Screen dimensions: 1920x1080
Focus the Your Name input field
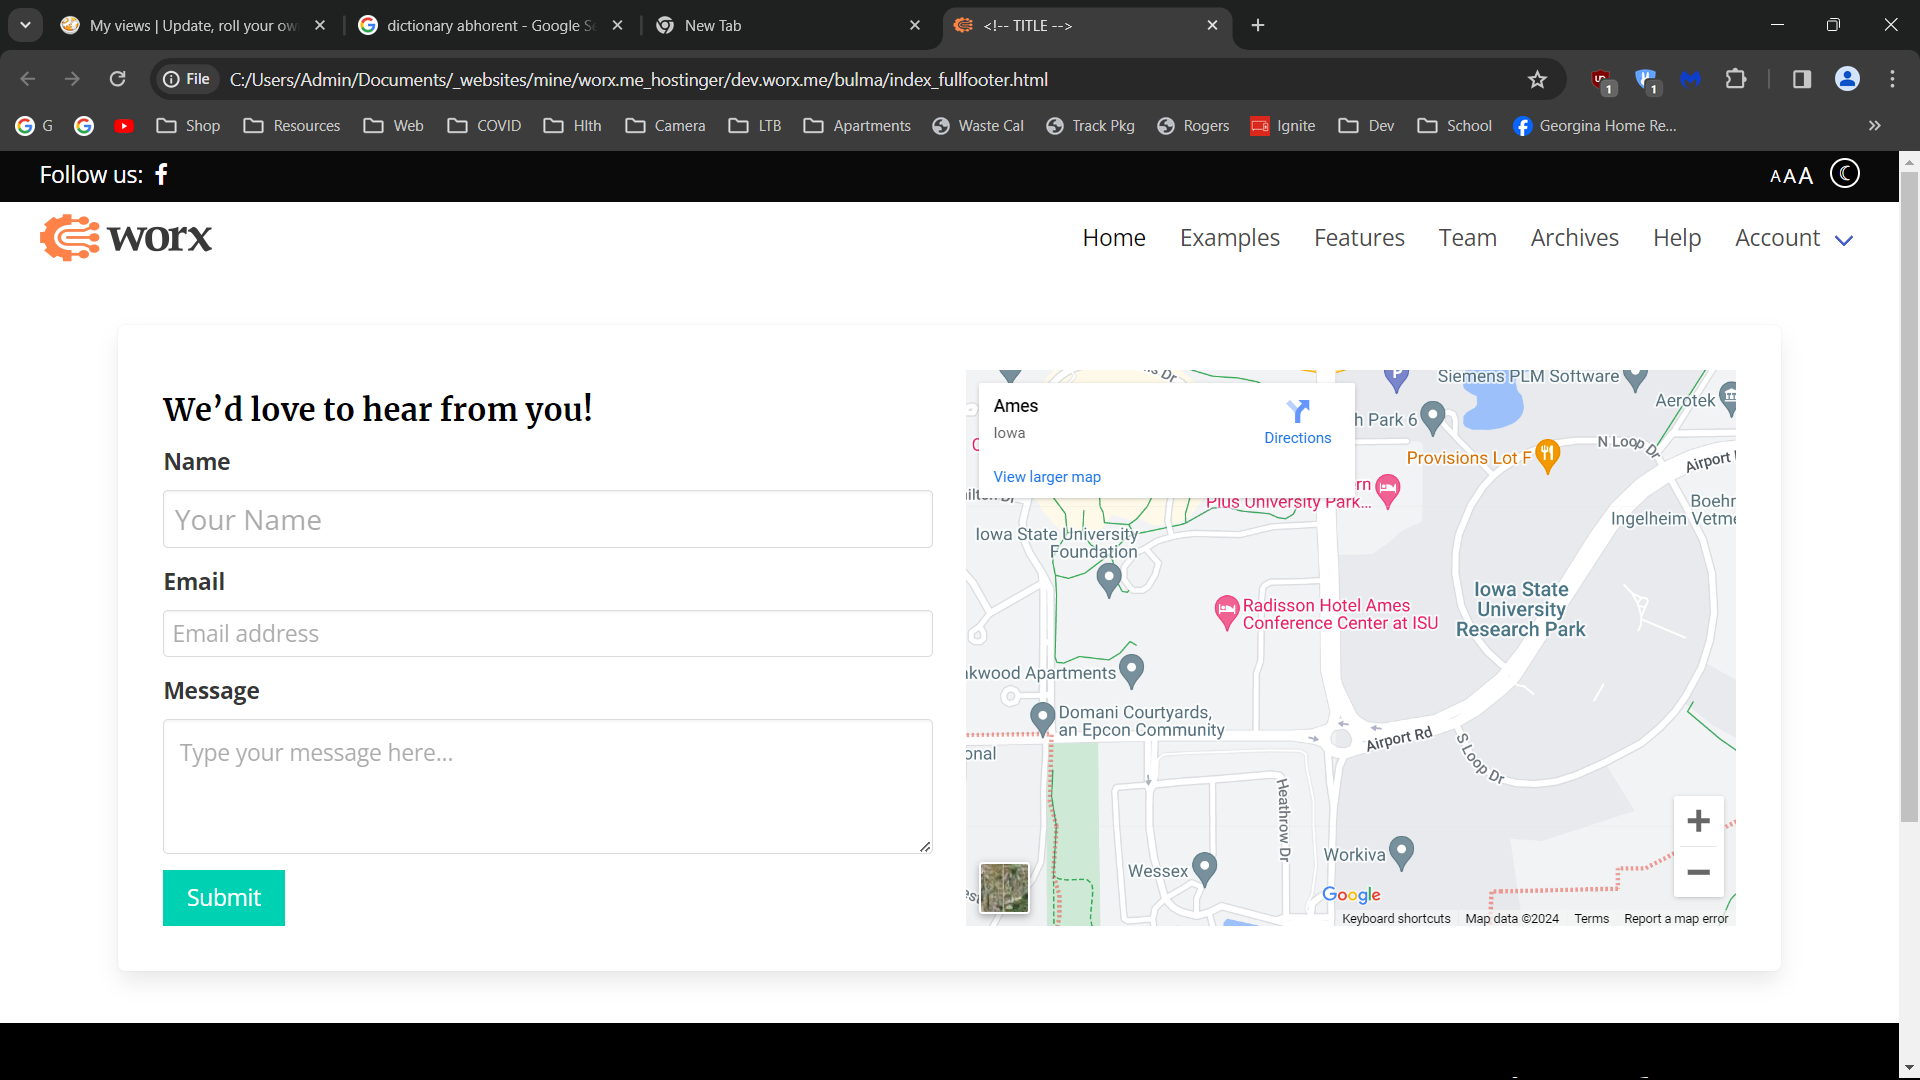(x=547, y=519)
